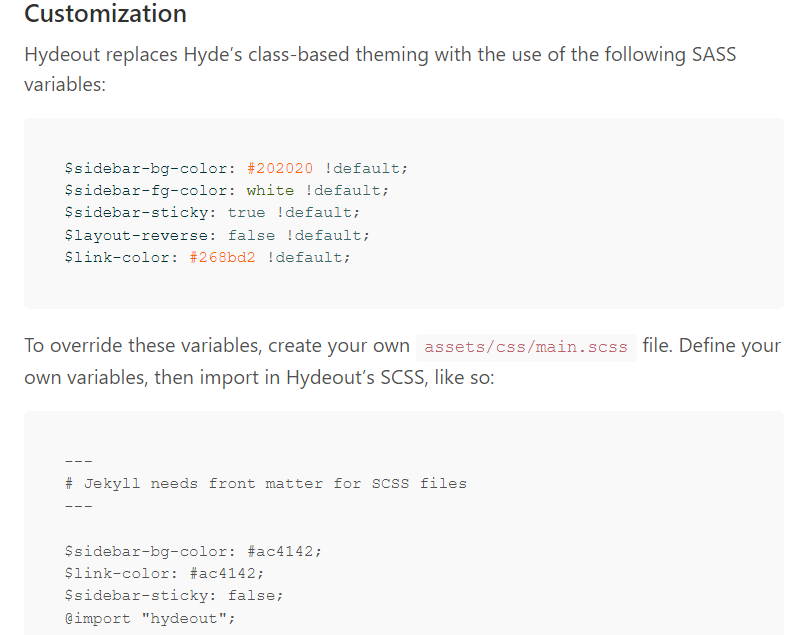Click the dashes line above the Jekyll comment

coord(78,461)
